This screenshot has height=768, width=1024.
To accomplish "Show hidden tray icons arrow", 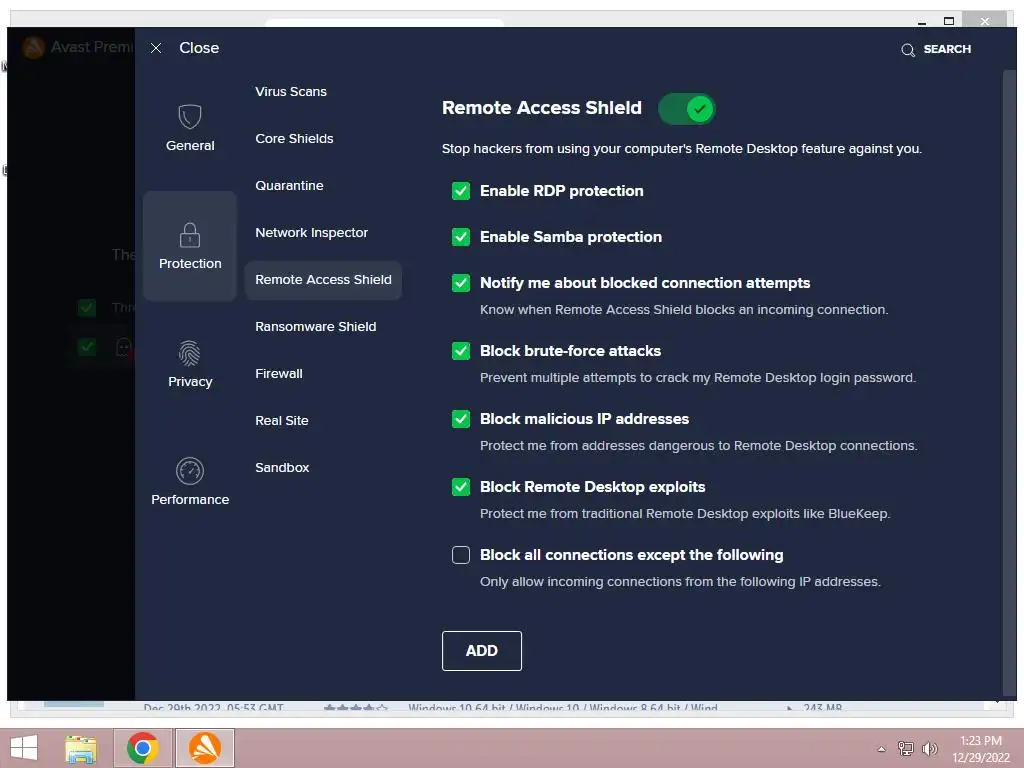I will coord(881,749).
